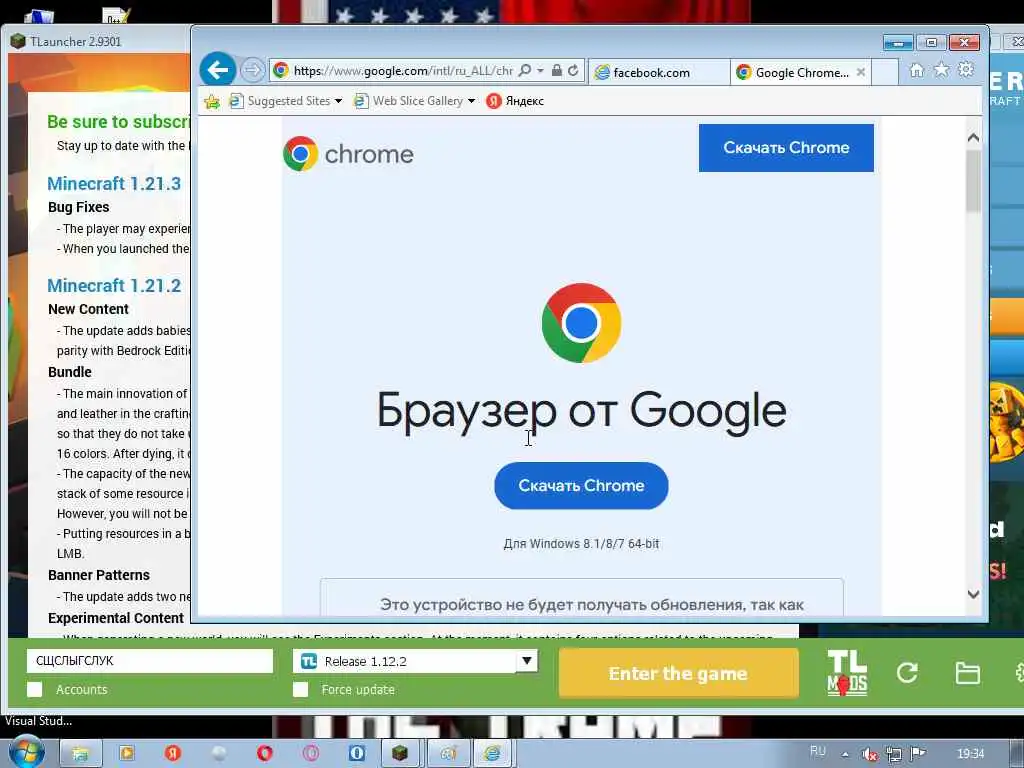Refresh the page with the reload icon
The width and height of the screenshot is (1024, 768).
(573, 71)
